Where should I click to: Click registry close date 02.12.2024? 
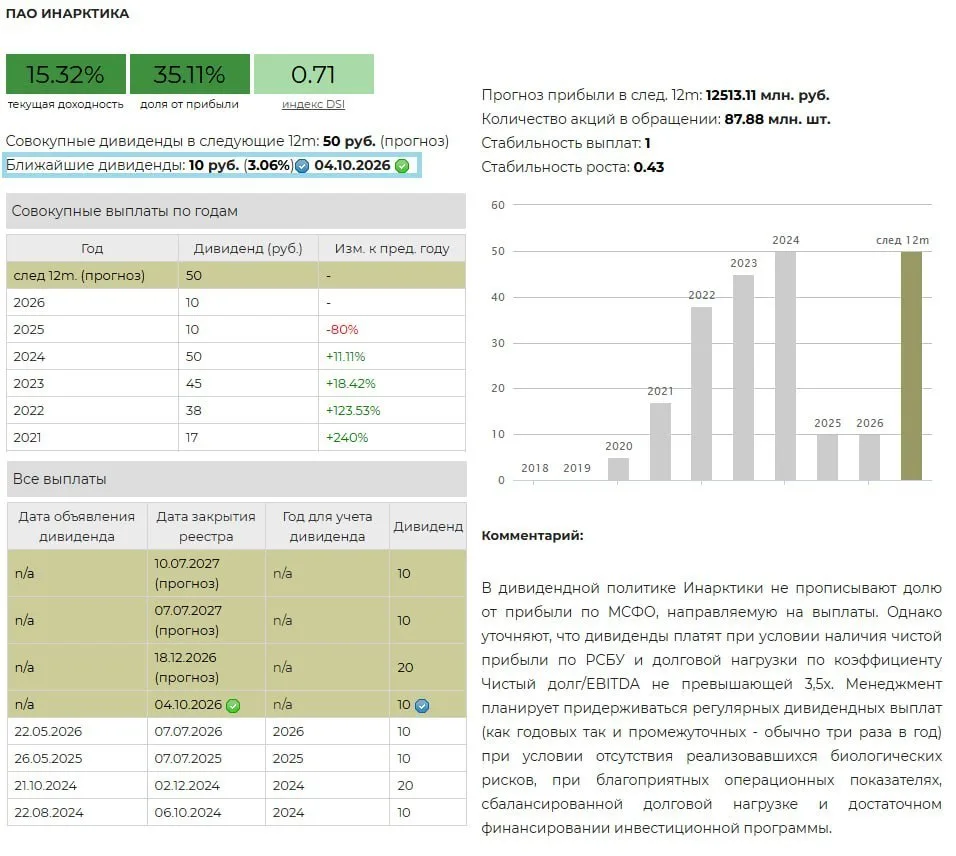pos(187,786)
